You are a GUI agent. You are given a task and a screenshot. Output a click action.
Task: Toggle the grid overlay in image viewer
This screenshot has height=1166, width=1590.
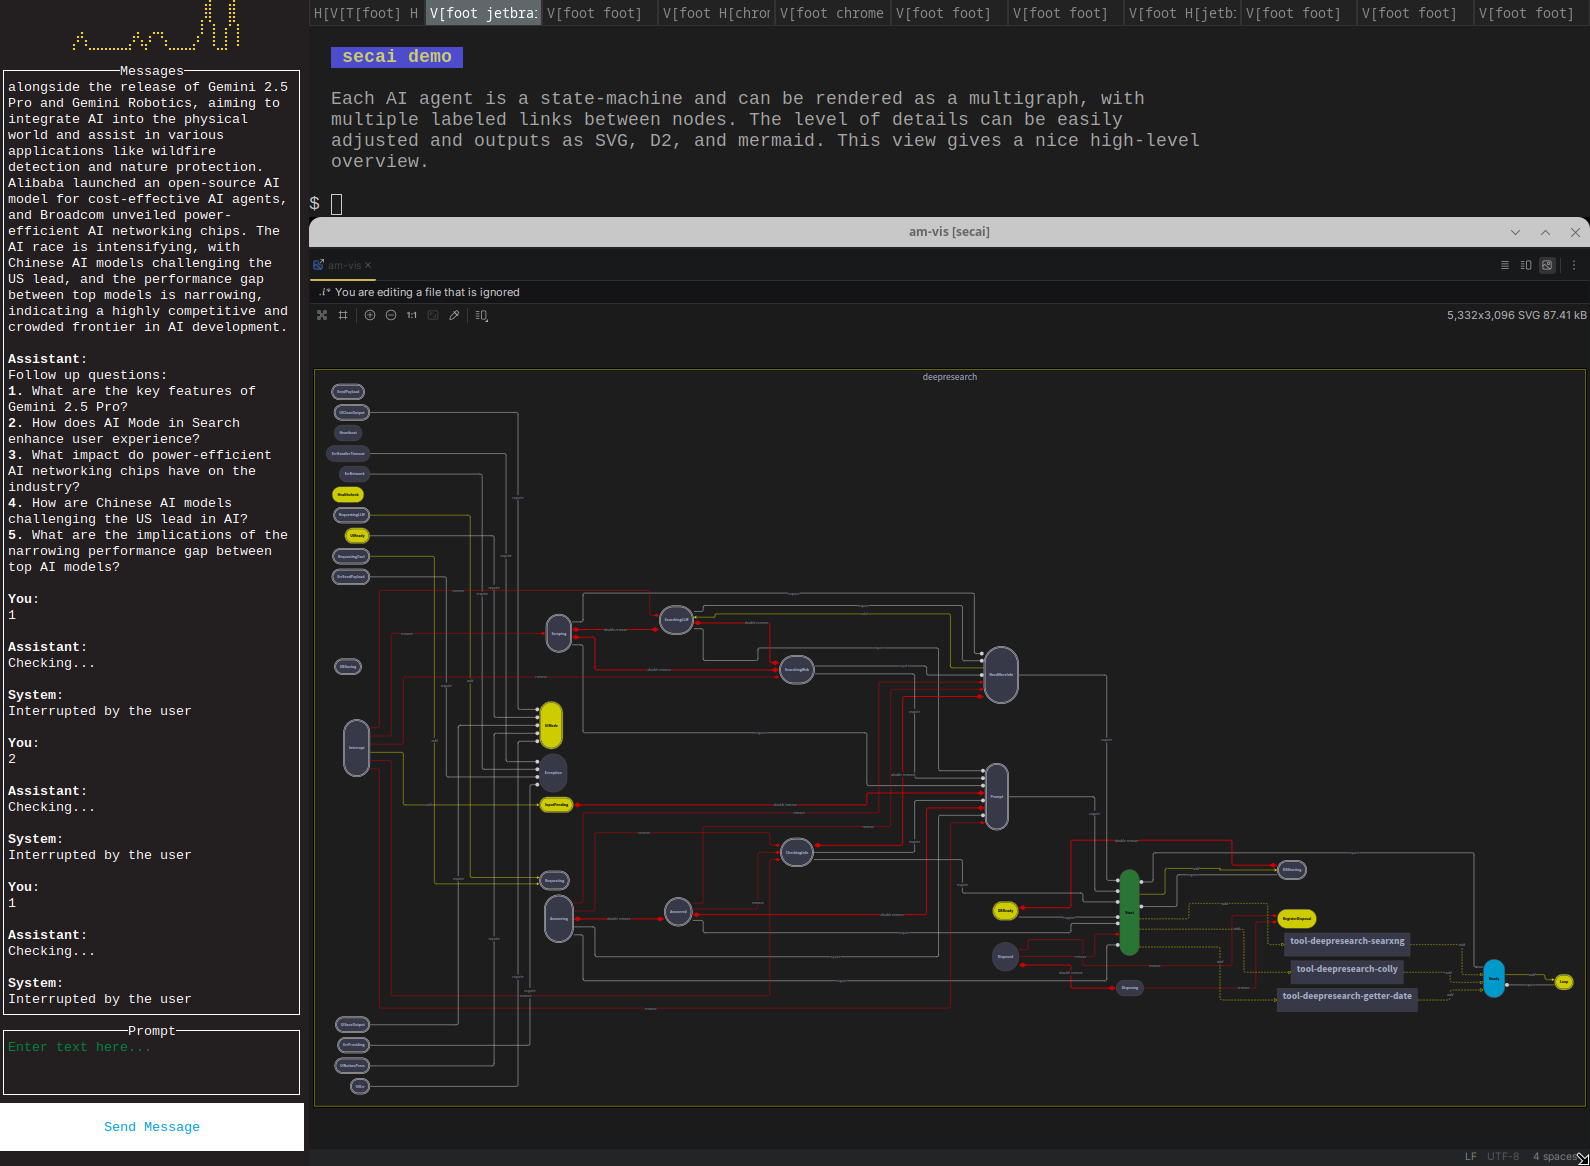(343, 315)
